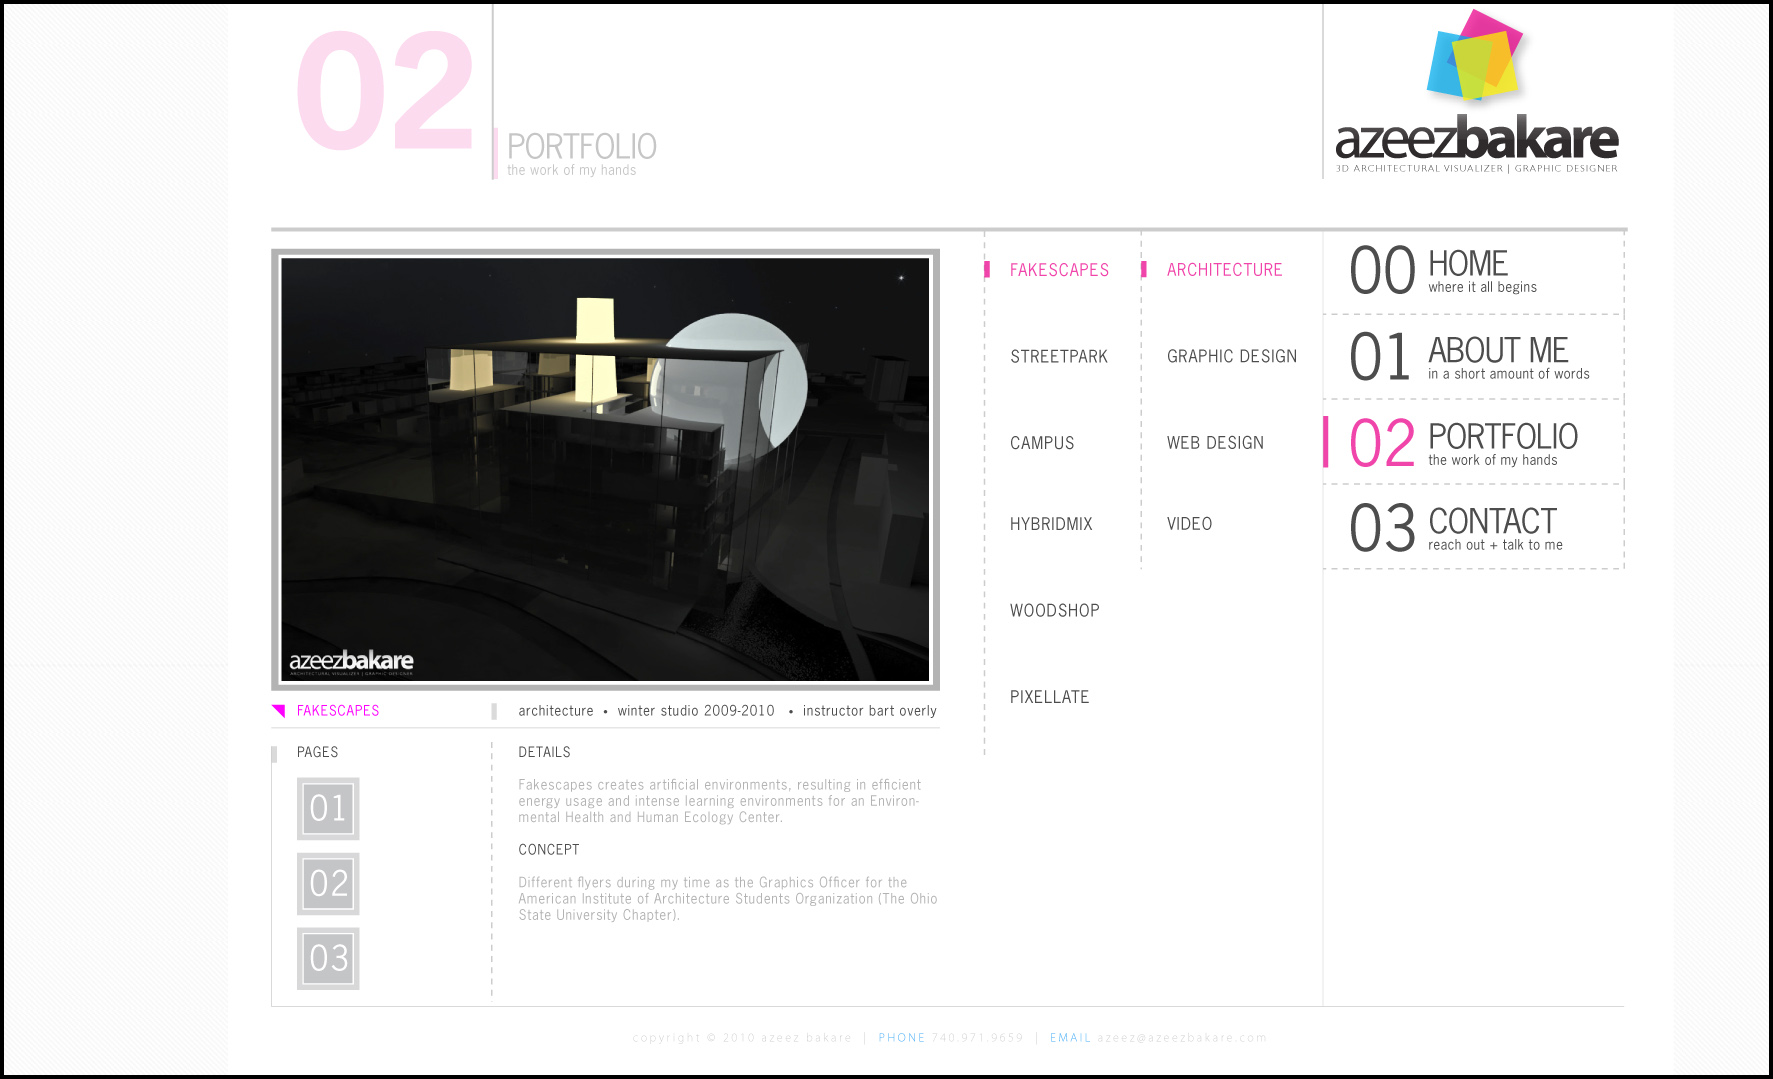View the WOODSHOP project
Screen dimensions: 1773x1079
click(x=1054, y=611)
